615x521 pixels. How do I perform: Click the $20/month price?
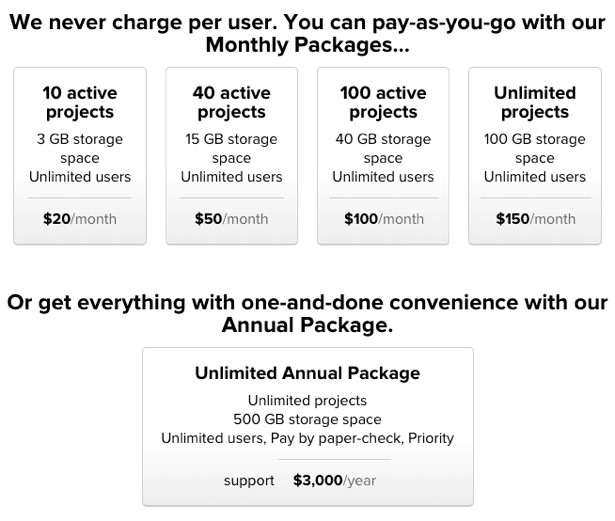pyautogui.click(x=80, y=219)
